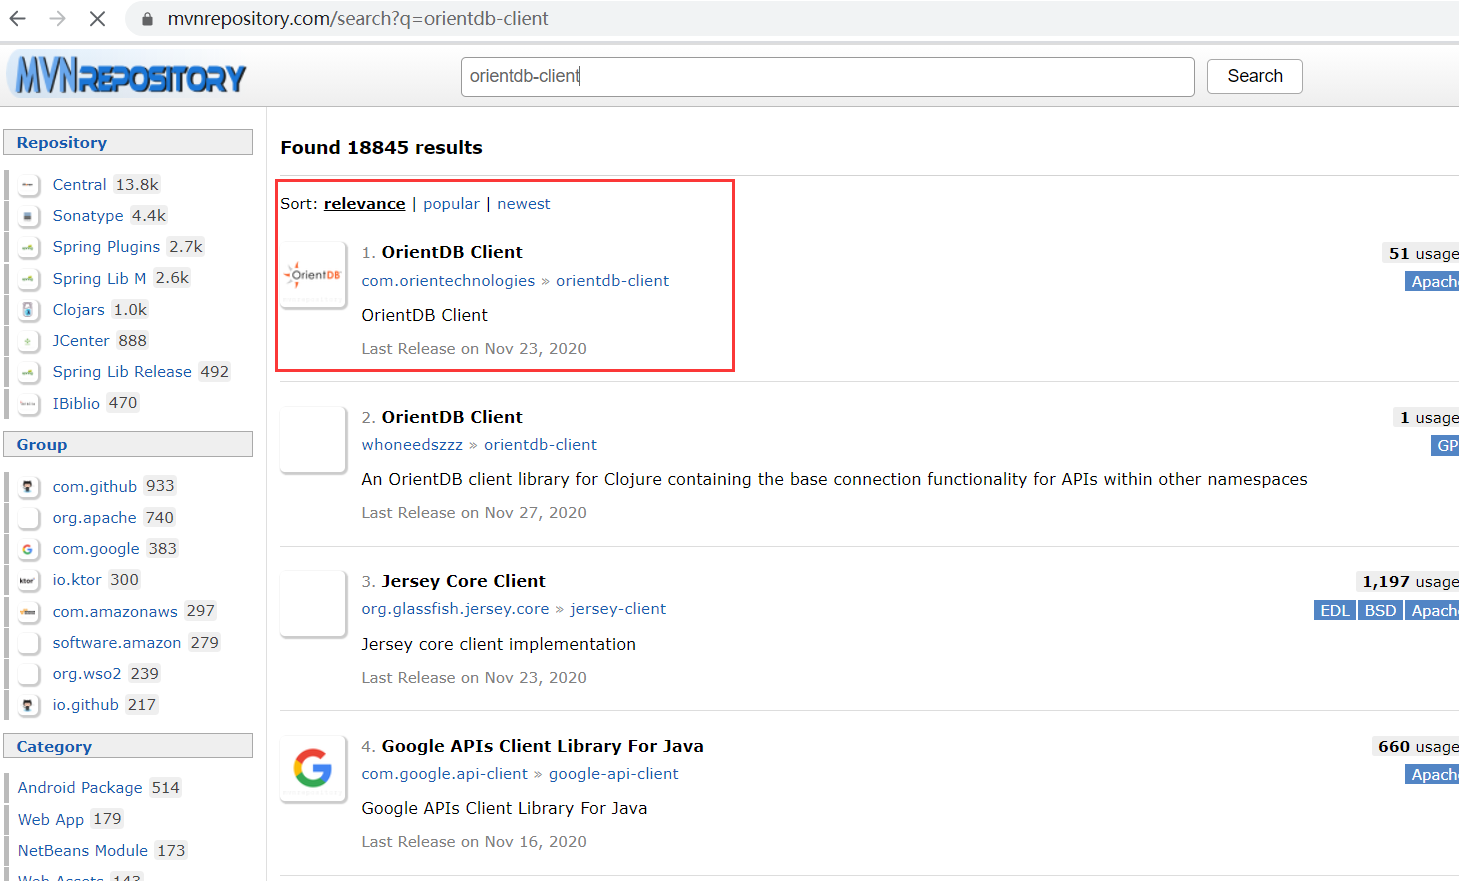This screenshot has height=881, width=1459.
Task: Click the Google logo thumbnail
Action: coord(313,769)
